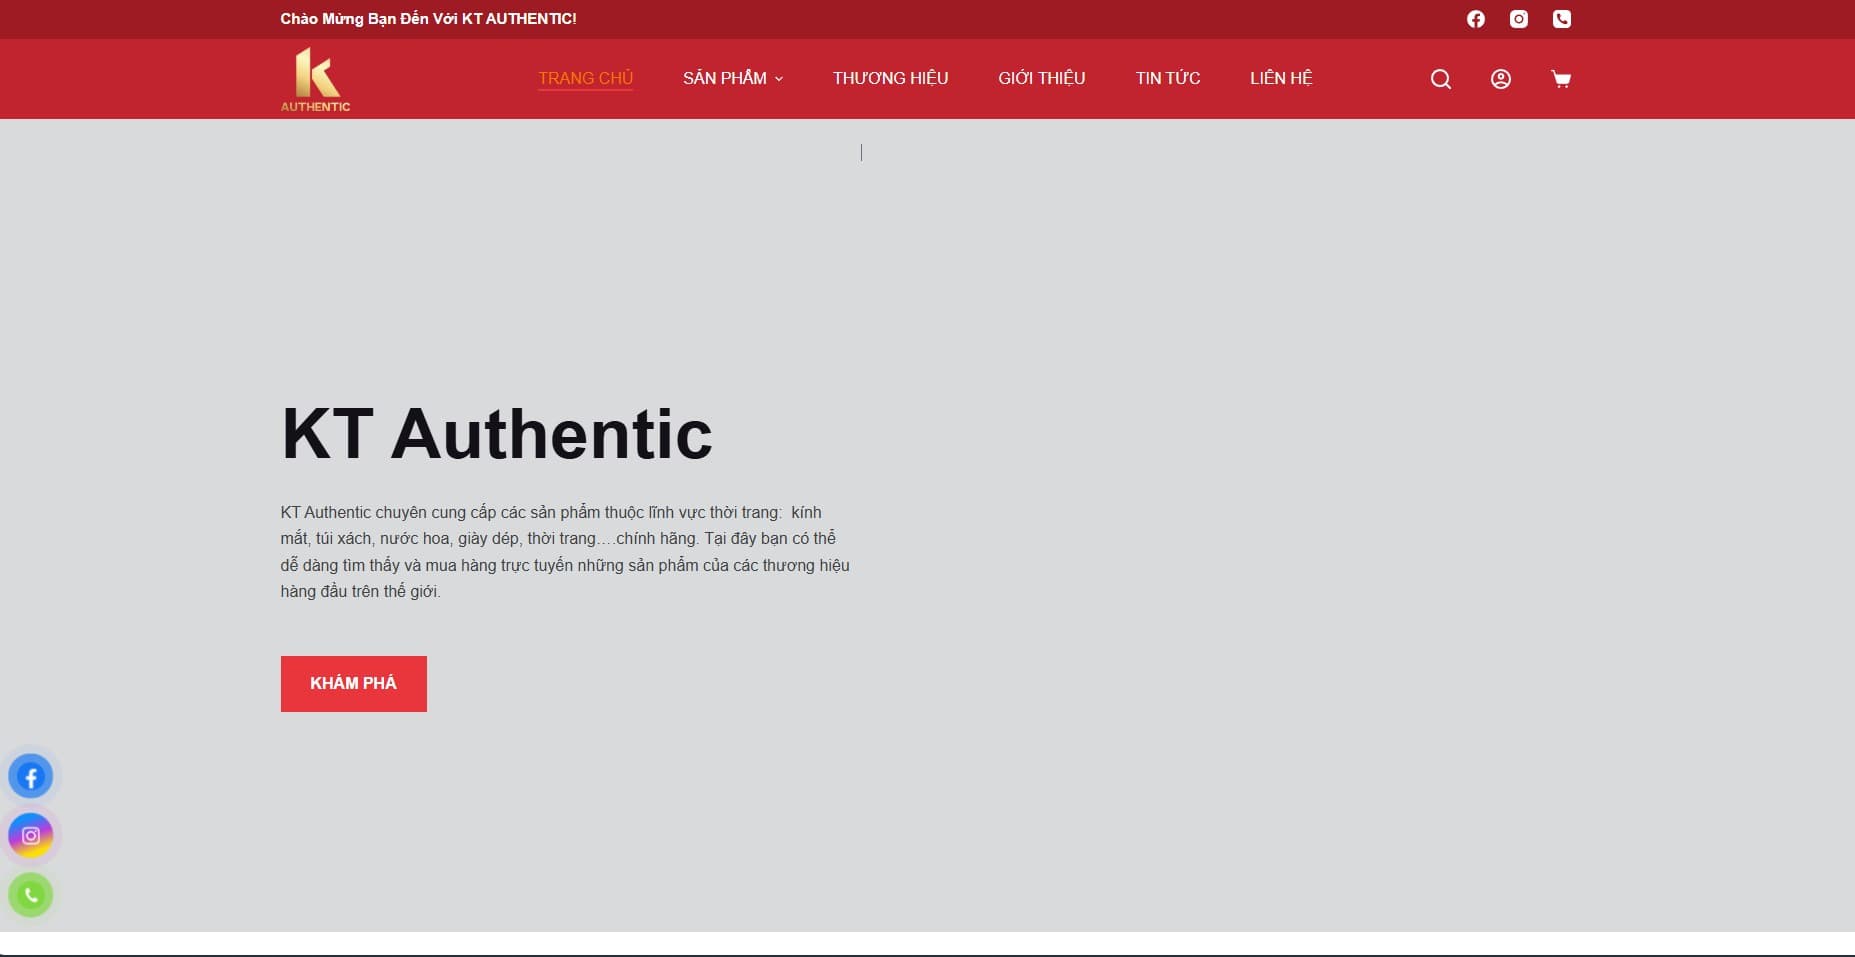Click the slide indicator above the hero banner
The image size is (1855, 957).
[861, 152]
